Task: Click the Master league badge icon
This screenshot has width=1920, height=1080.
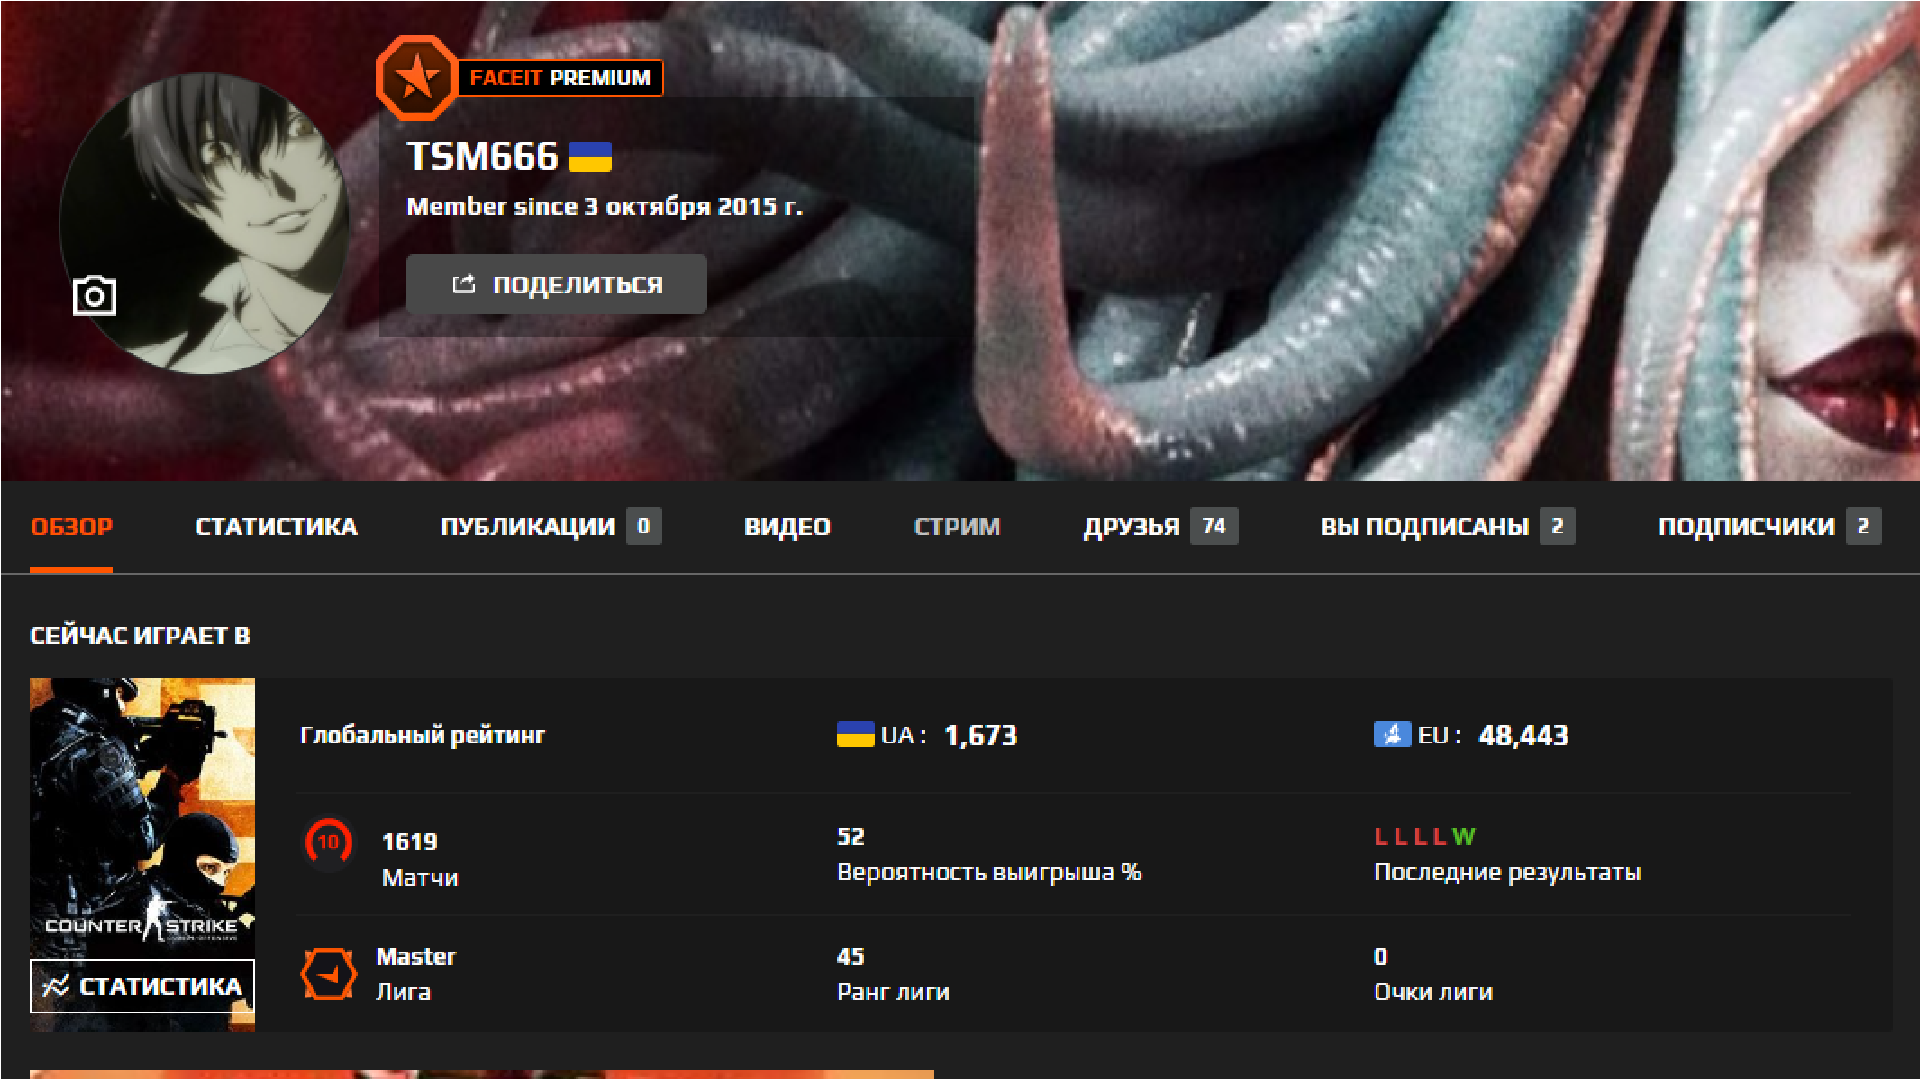Action: (x=328, y=974)
